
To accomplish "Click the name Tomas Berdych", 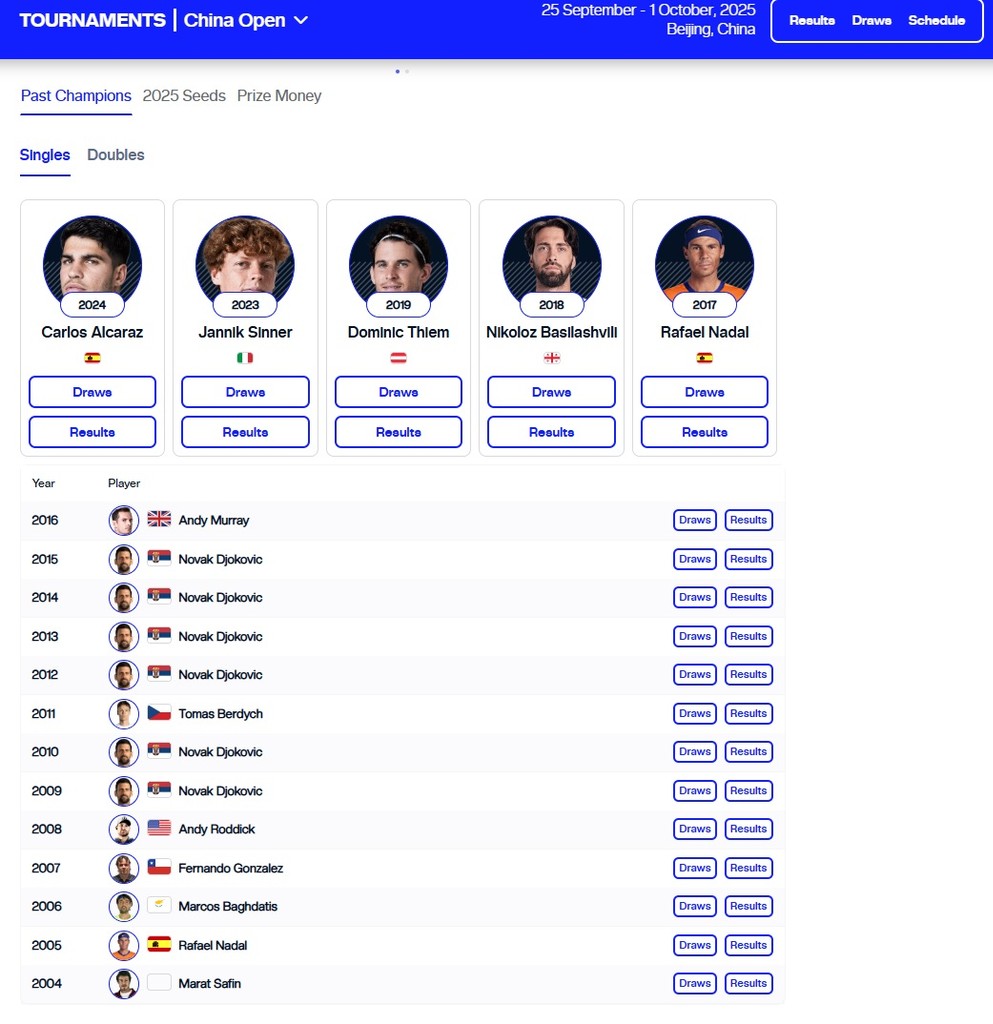I will click(221, 714).
